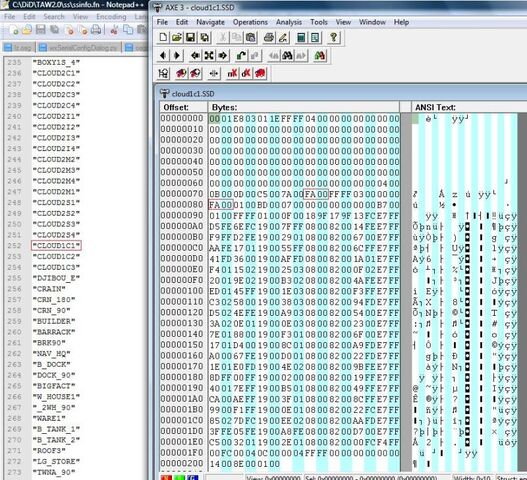The width and height of the screenshot is (527, 480).
Task: Click the pencil edit icon in AXE
Action: pos(283,37)
